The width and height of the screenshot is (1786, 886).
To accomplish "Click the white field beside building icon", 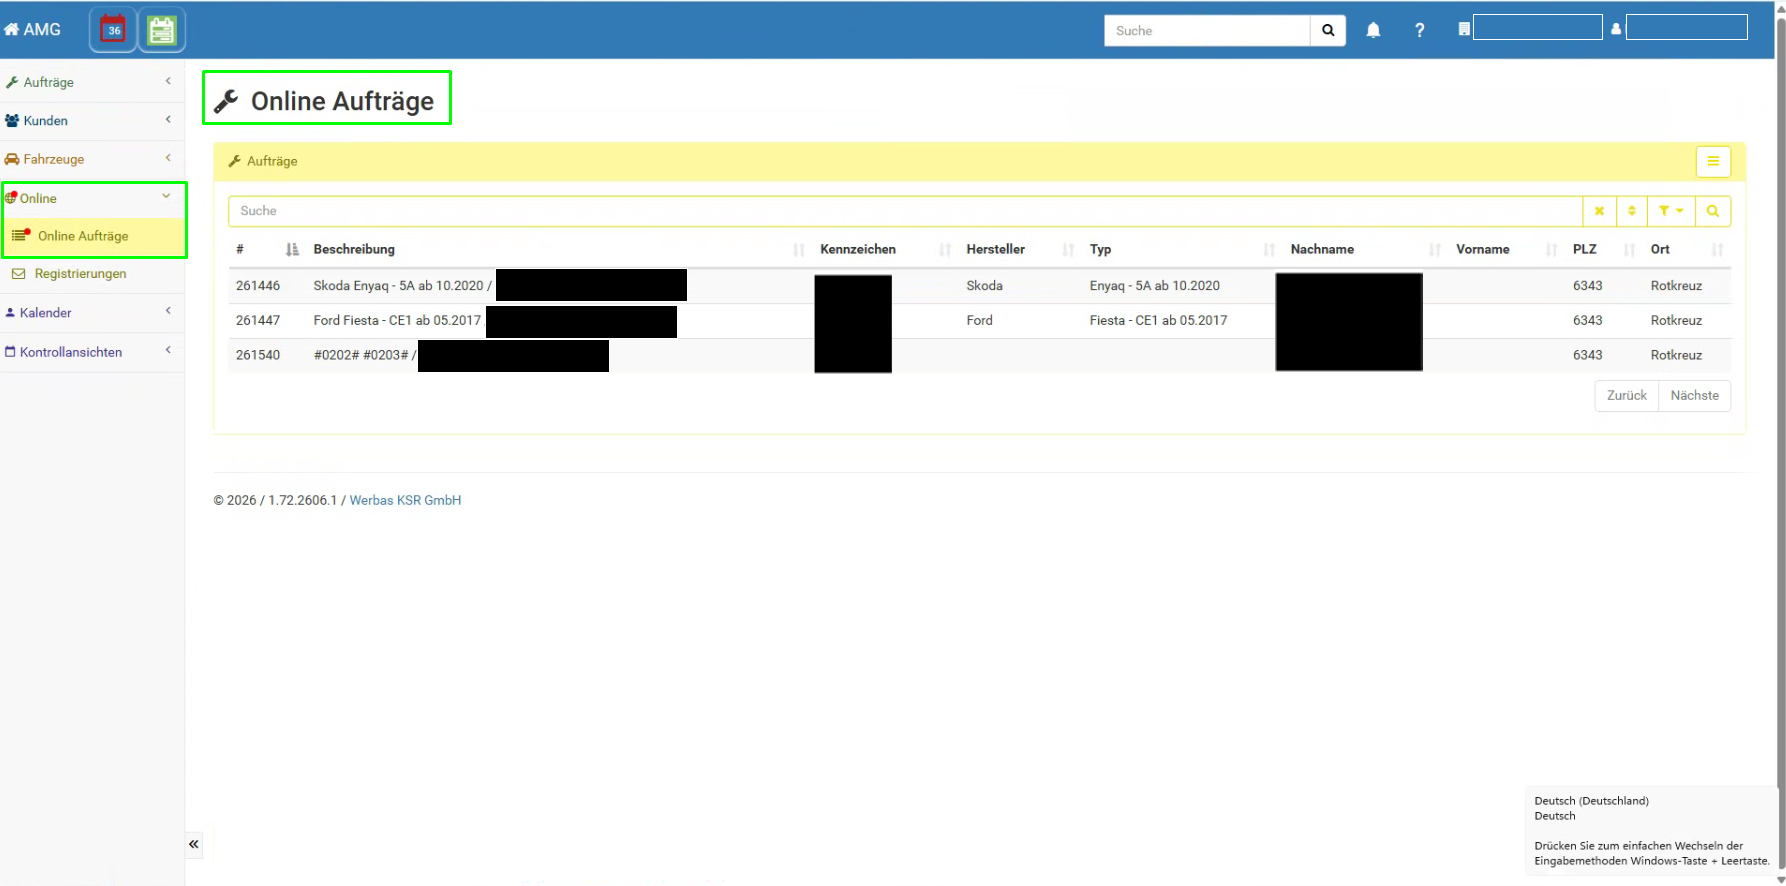I will [1537, 27].
